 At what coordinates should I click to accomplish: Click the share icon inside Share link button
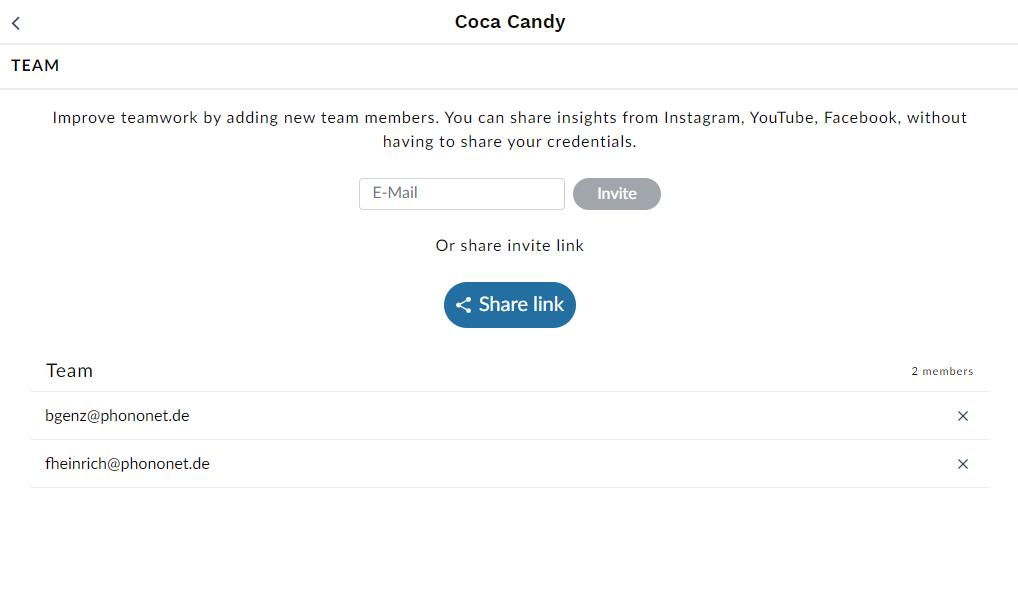[x=463, y=305]
